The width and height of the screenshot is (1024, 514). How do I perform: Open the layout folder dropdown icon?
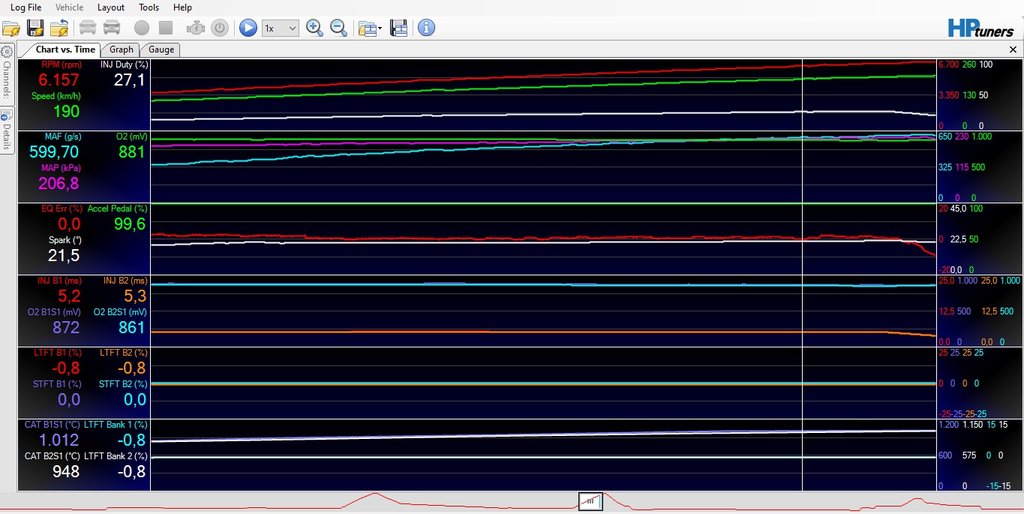coord(370,28)
